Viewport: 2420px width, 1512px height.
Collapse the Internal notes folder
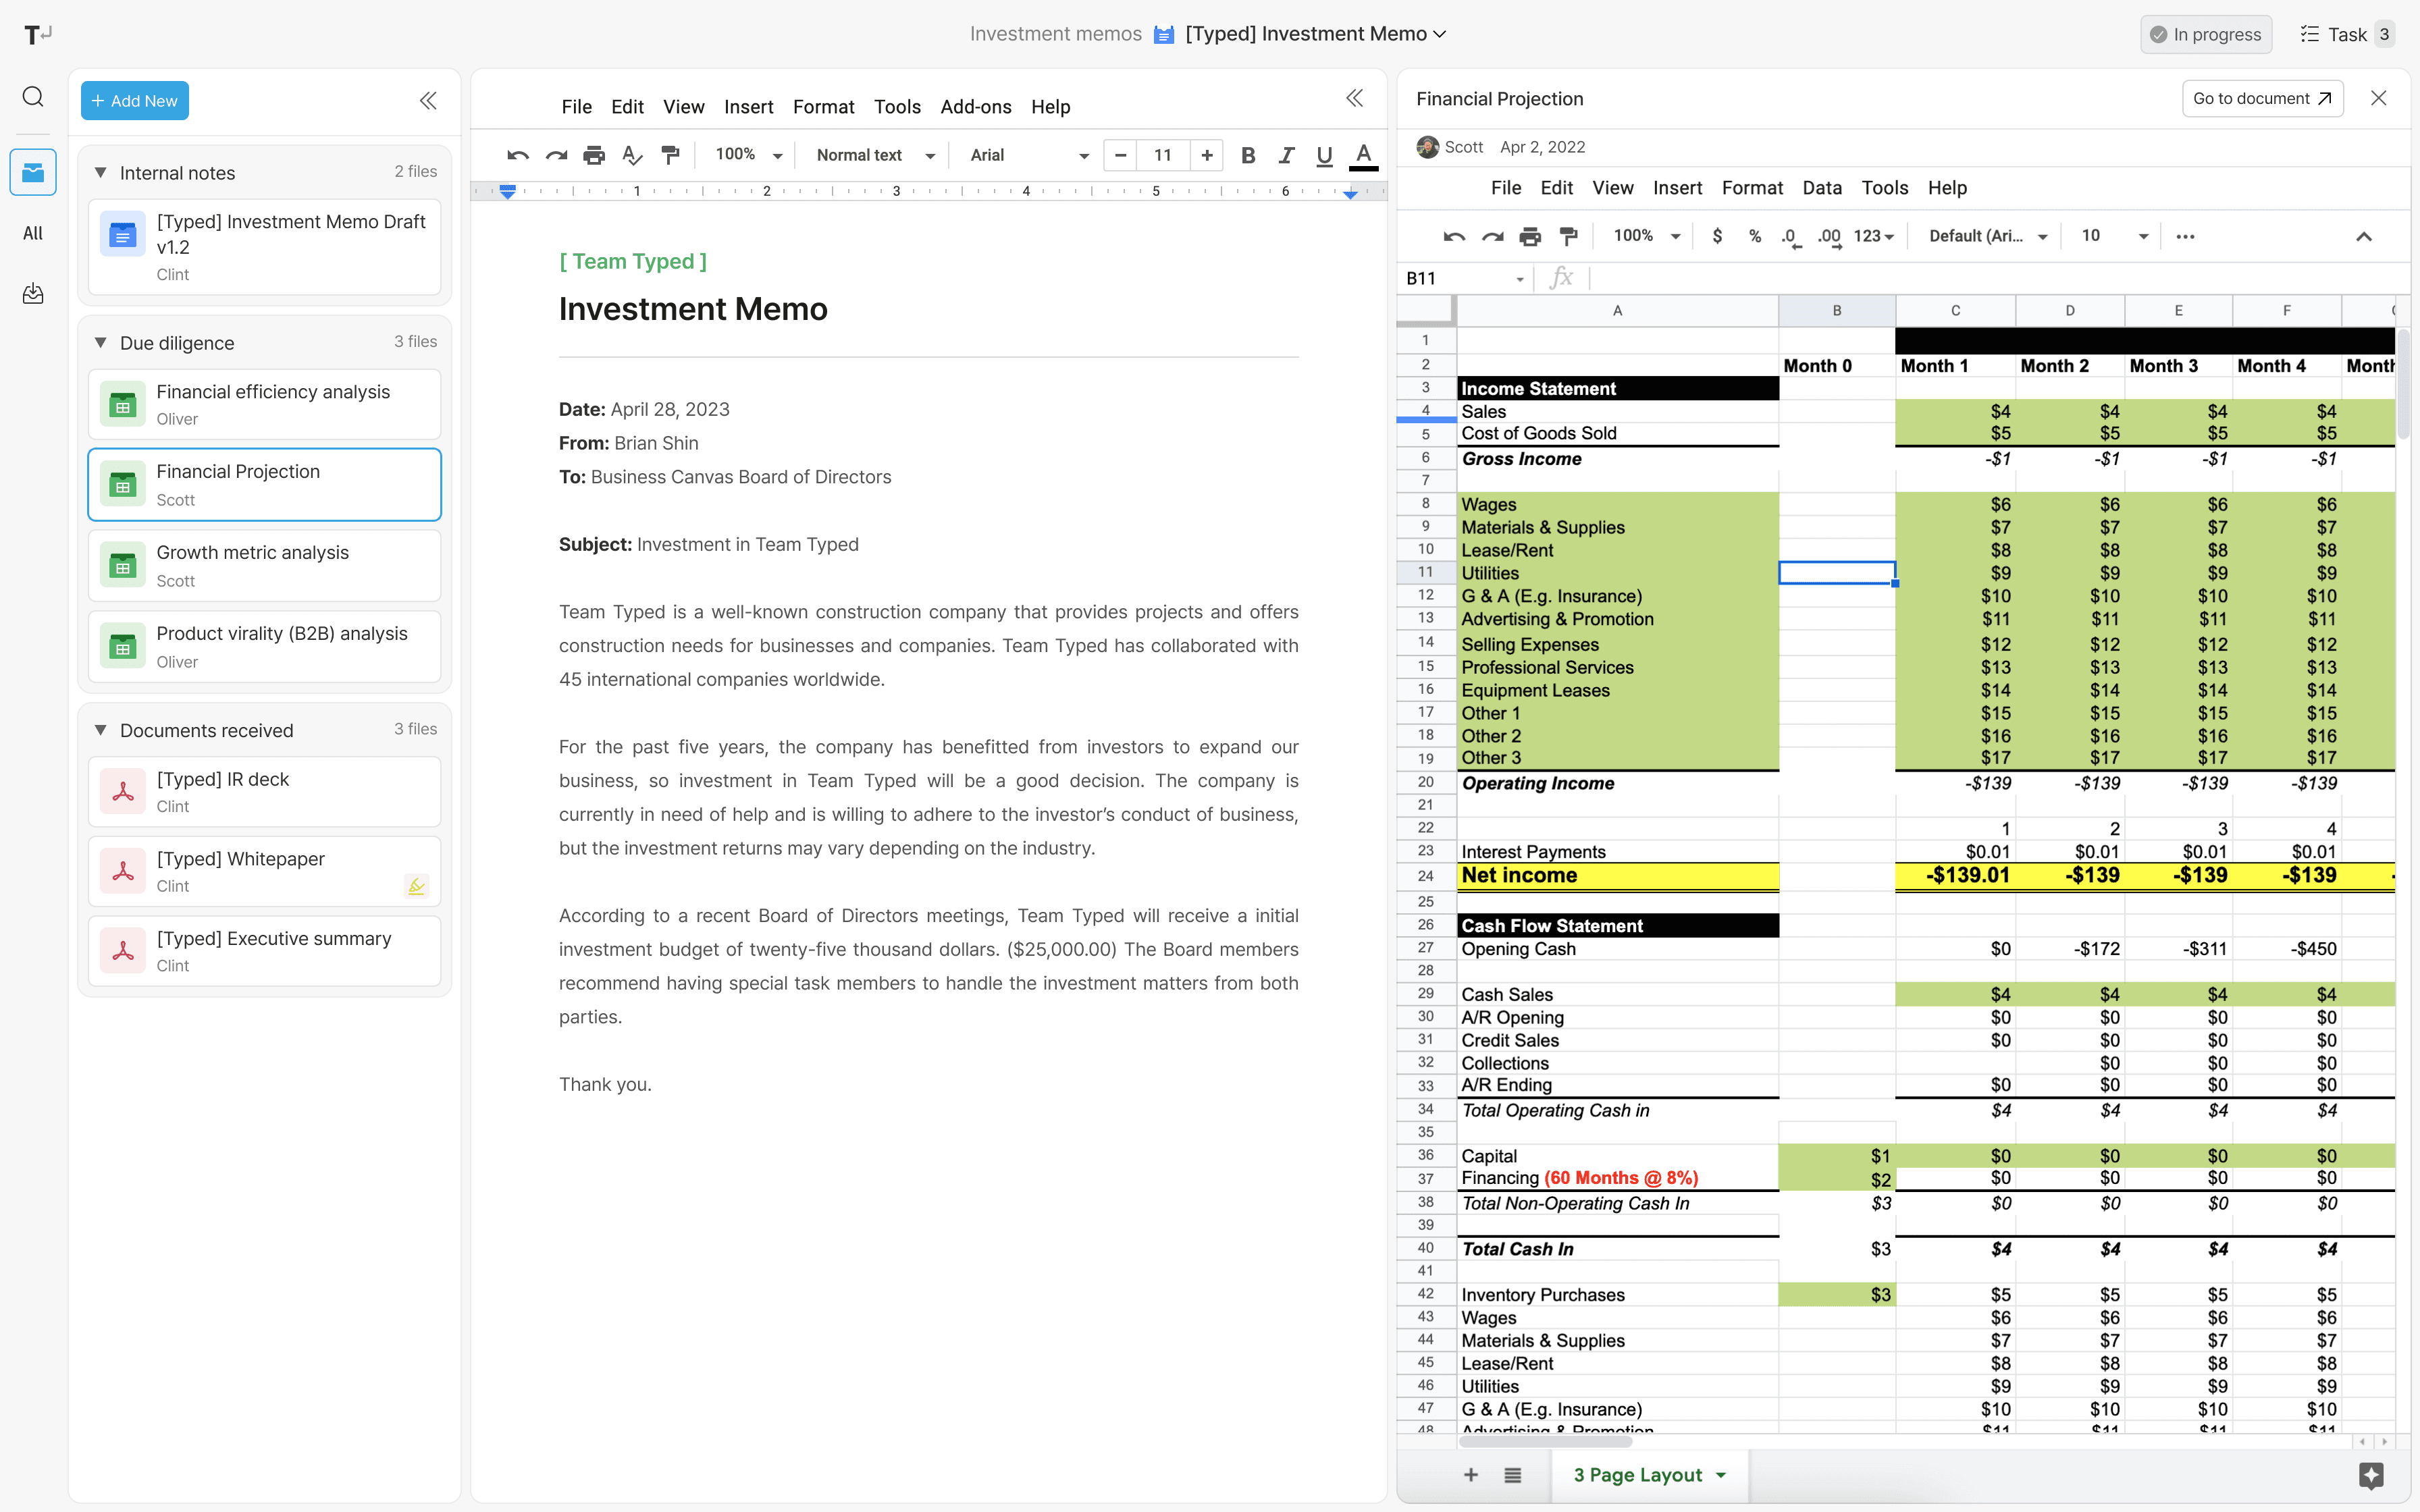(x=100, y=173)
